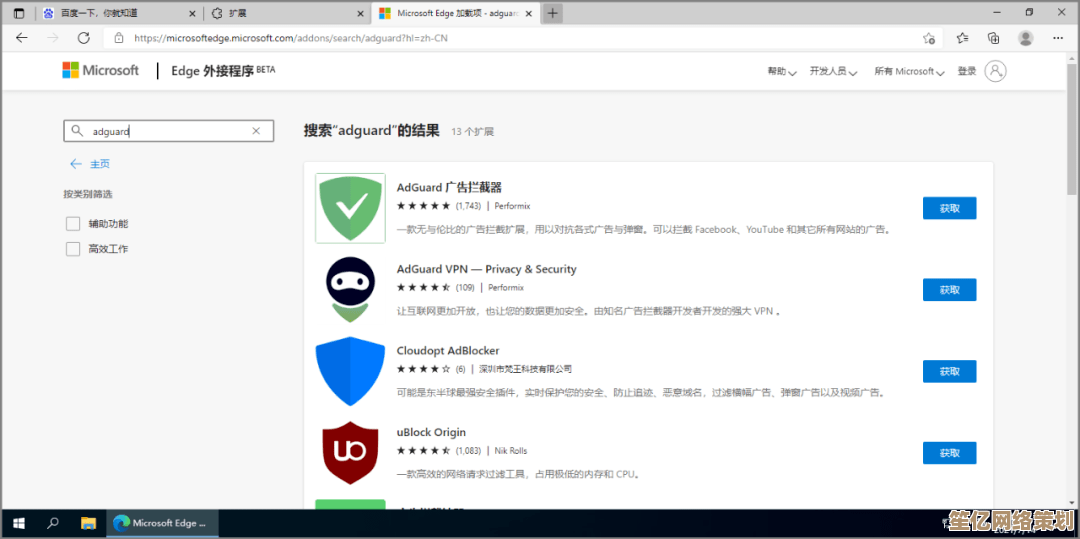Reload the page with the refresh icon

click(x=83, y=38)
